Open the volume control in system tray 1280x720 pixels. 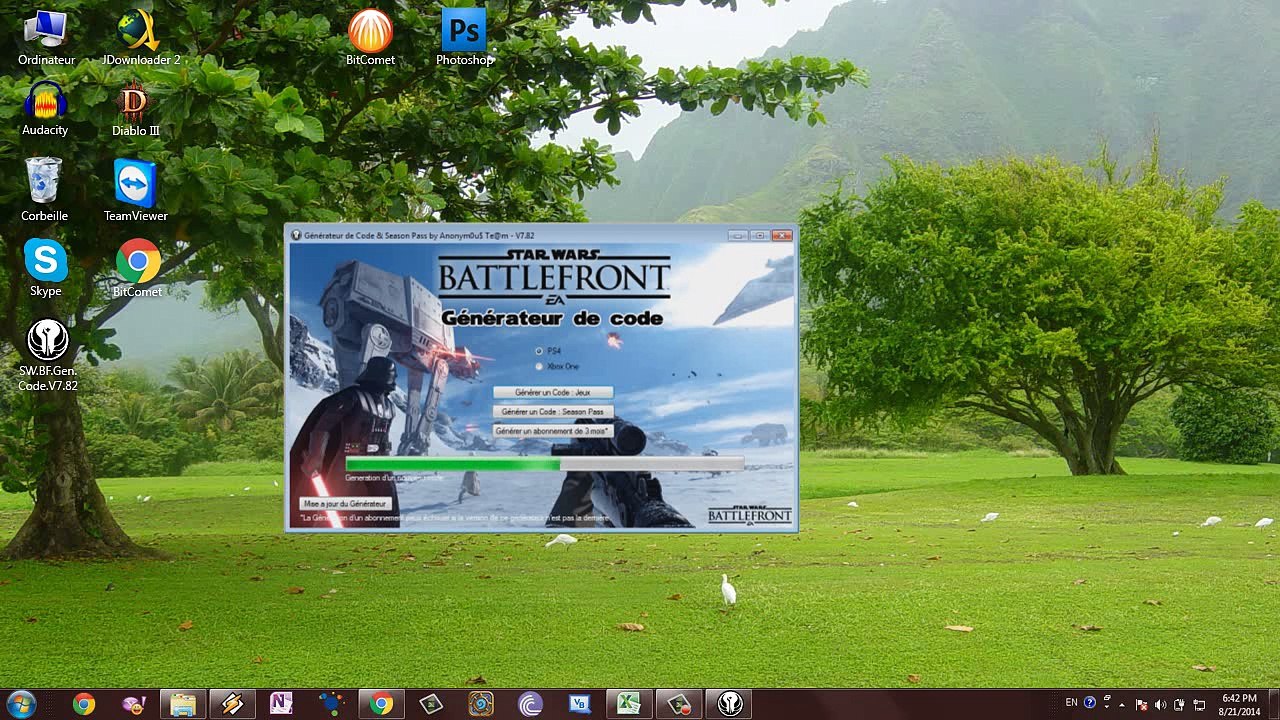1160,704
